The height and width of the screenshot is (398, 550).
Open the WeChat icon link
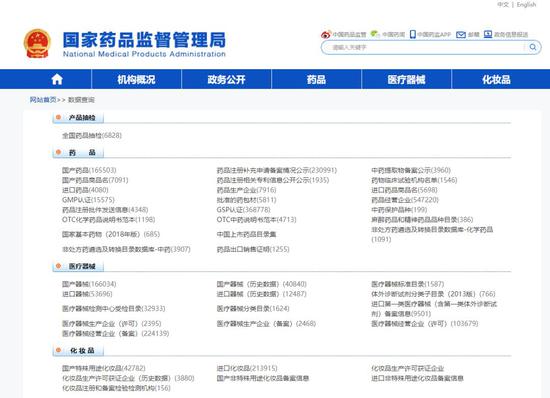tap(375, 34)
